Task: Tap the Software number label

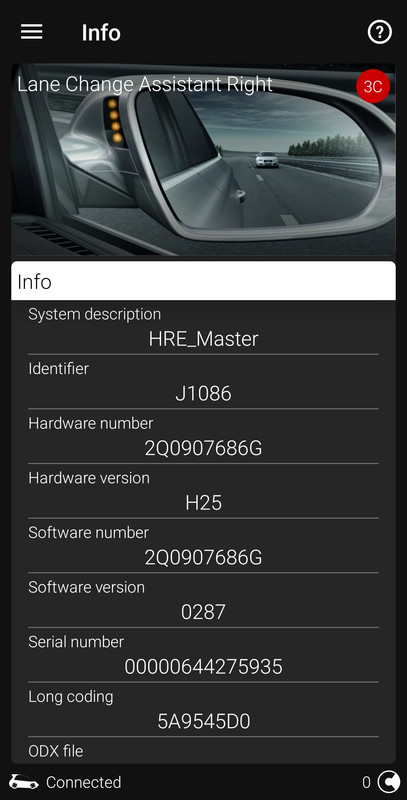Action: pyautogui.click(x=88, y=532)
